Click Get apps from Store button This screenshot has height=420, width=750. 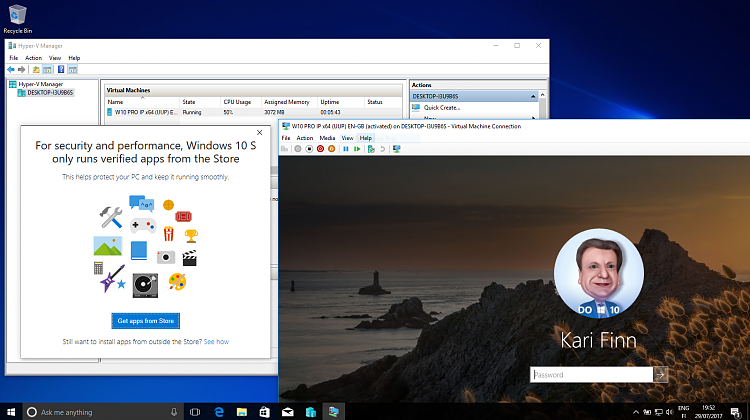coord(145,321)
